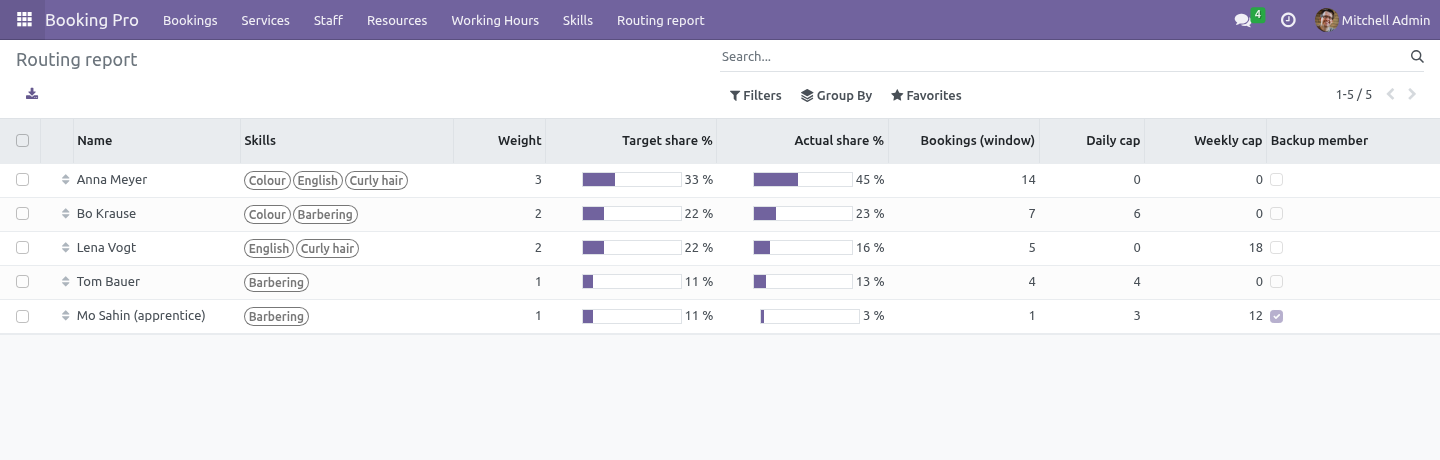Viewport: 1440px width, 460px height.
Task: Click Bo Krause's Barbering skill tag
Action: pos(325,215)
